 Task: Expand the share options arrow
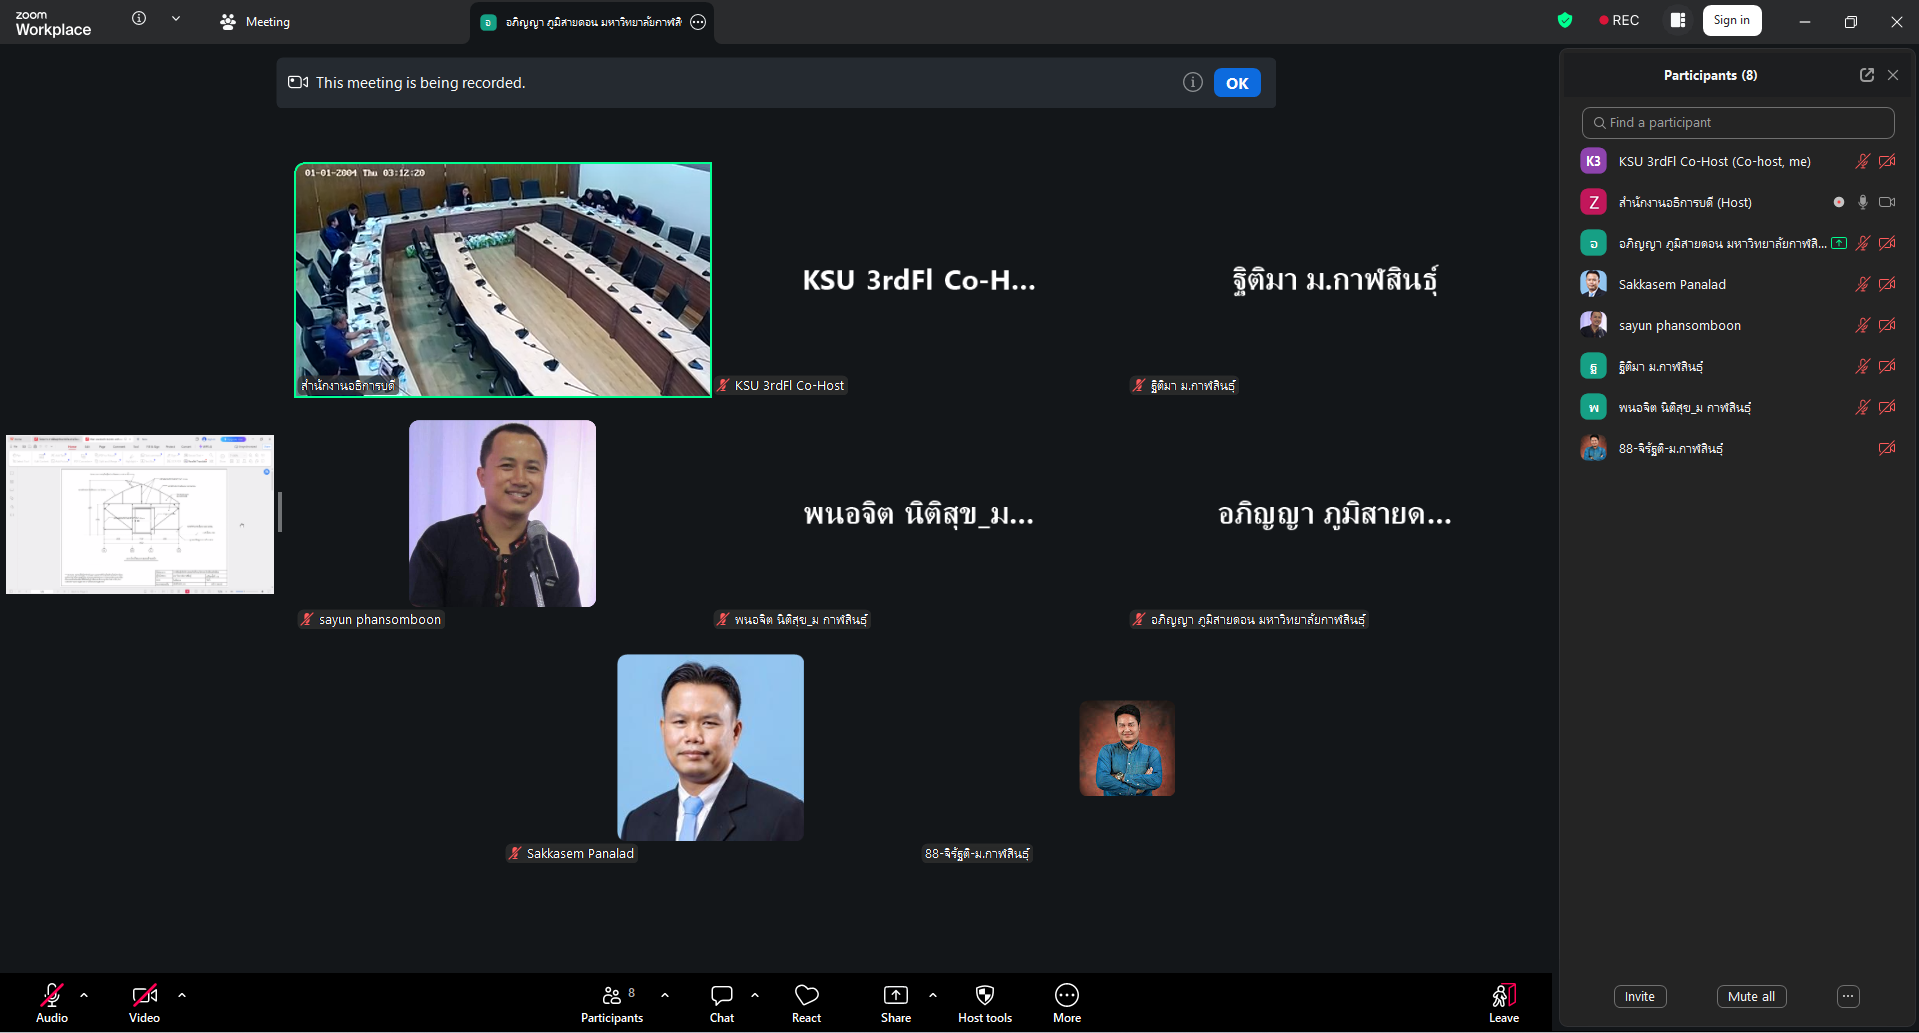pyautogui.click(x=933, y=995)
